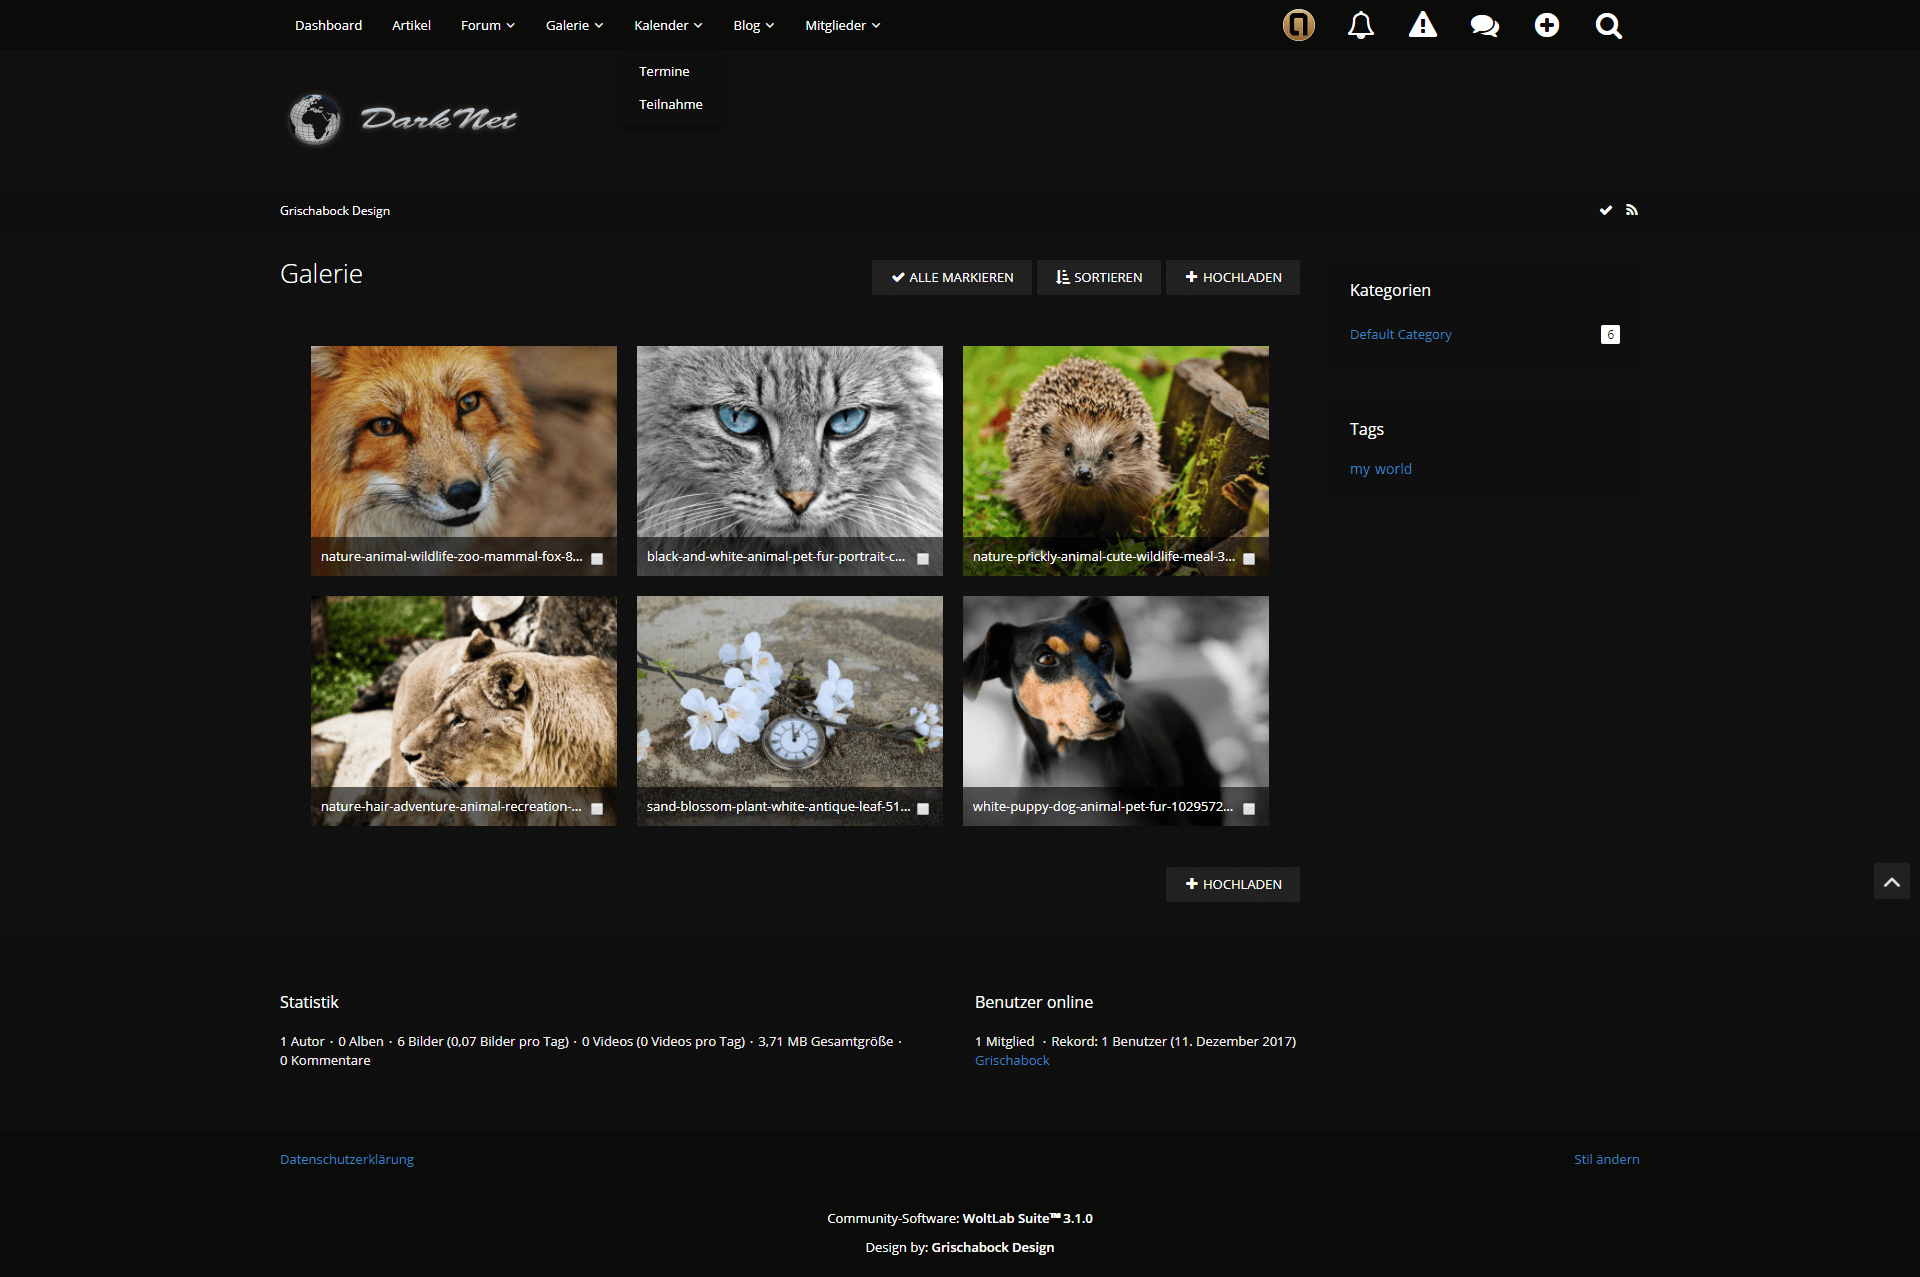
Task: Open the user avatar menu
Action: coord(1298,25)
